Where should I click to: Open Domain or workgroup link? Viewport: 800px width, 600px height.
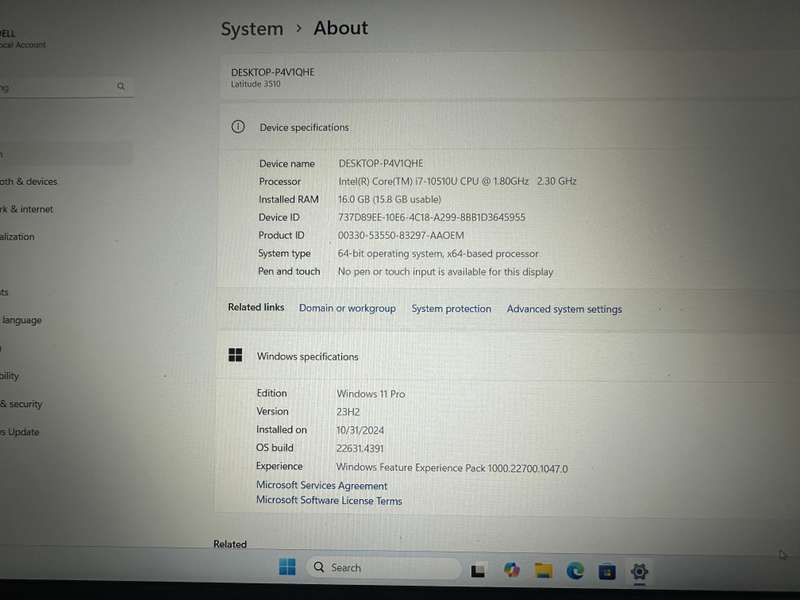(x=347, y=308)
